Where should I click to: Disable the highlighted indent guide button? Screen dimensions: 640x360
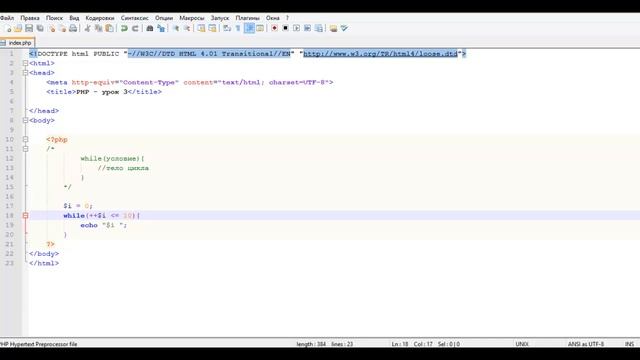[249, 28]
